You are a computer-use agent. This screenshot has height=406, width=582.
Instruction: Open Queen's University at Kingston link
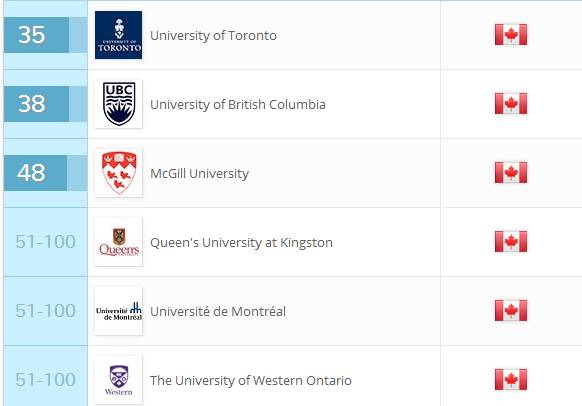[241, 243]
